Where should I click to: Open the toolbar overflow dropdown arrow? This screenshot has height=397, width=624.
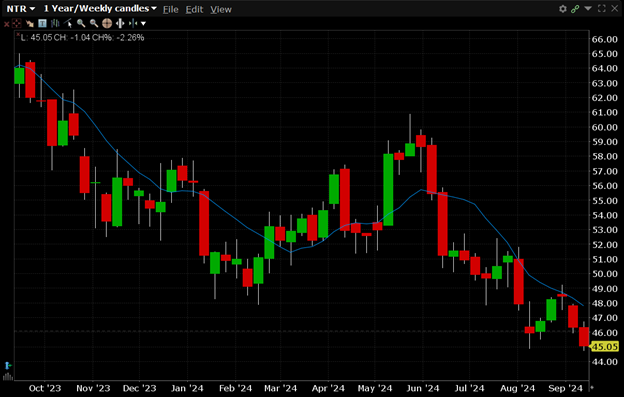143,23
